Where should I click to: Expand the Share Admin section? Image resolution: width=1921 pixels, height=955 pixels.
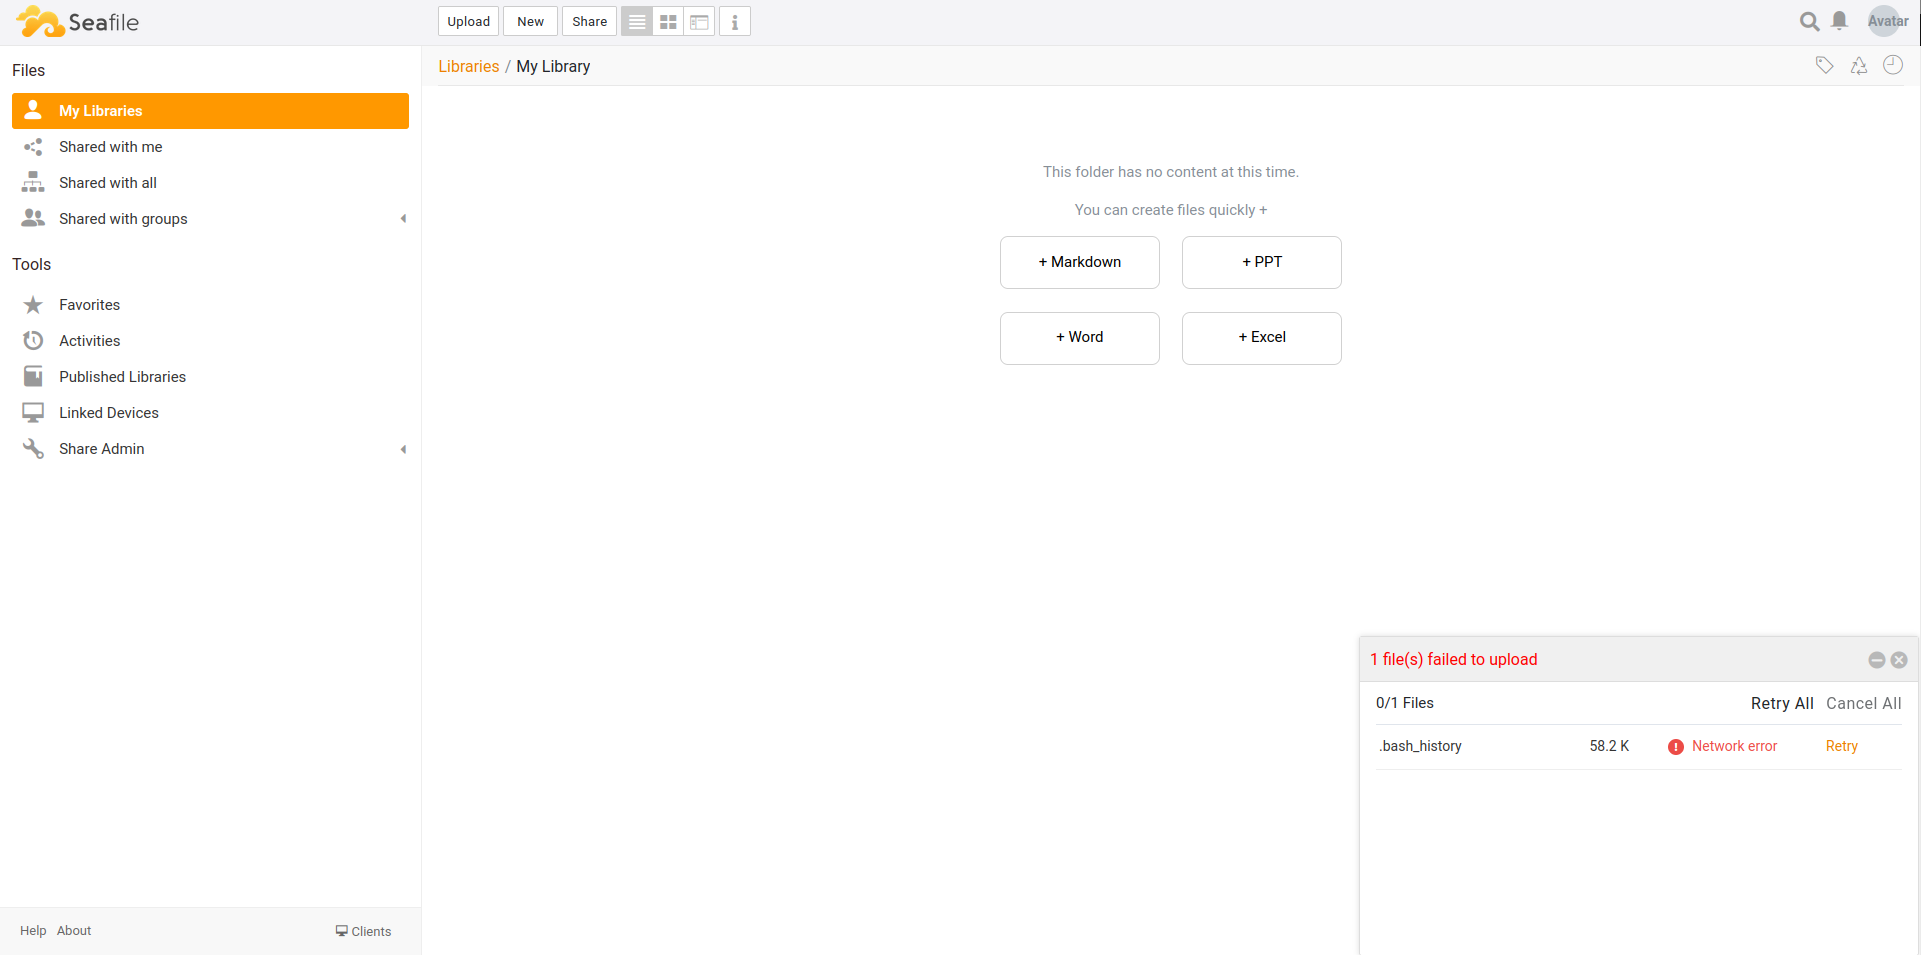click(x=404, y=449)
